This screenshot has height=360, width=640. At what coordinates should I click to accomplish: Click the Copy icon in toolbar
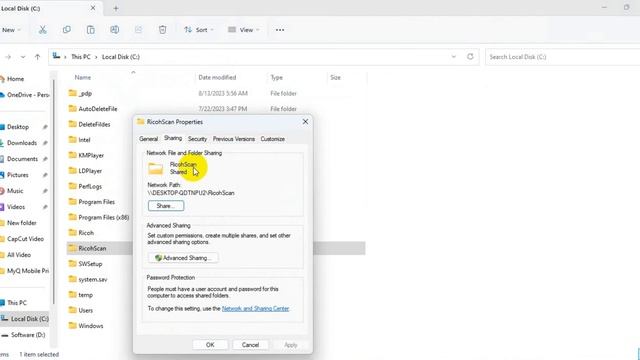pos(67,30)
